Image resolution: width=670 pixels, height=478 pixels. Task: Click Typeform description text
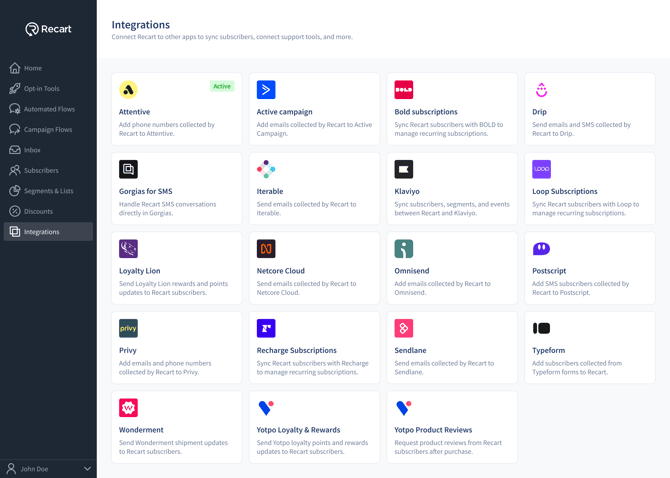click(577, 368)
